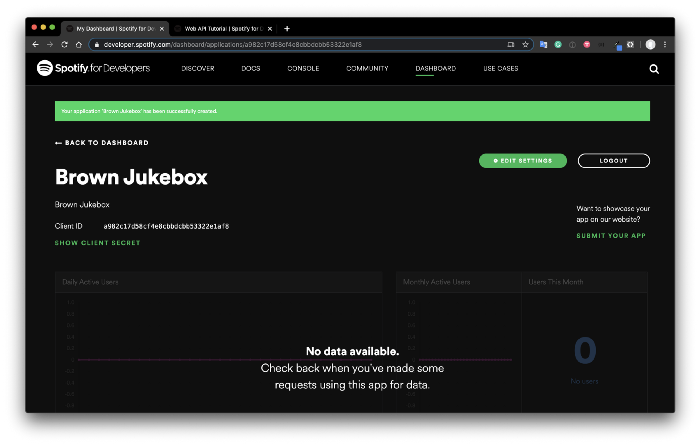Reveal secret via Show Client Secret
Viewport: 700px width, 446px height.
tap(97, 243)
